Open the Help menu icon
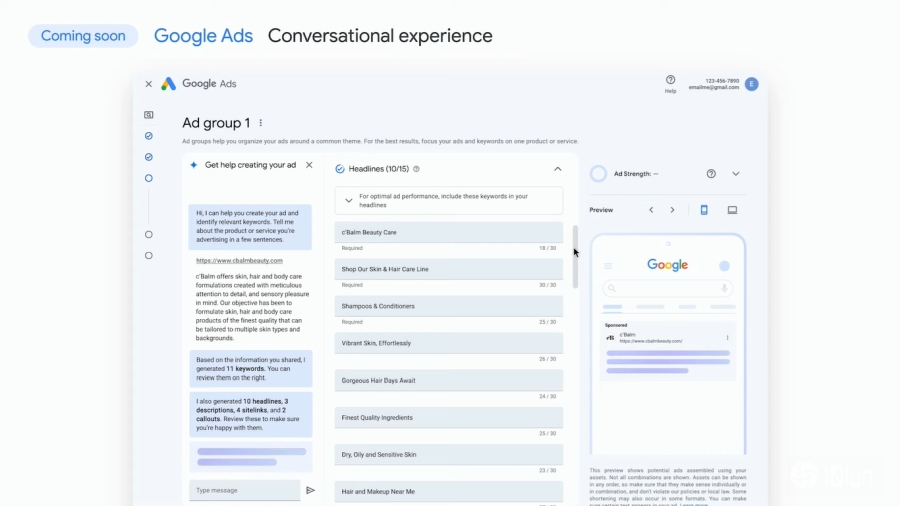The image size is (900, 506). pos(670,80)
